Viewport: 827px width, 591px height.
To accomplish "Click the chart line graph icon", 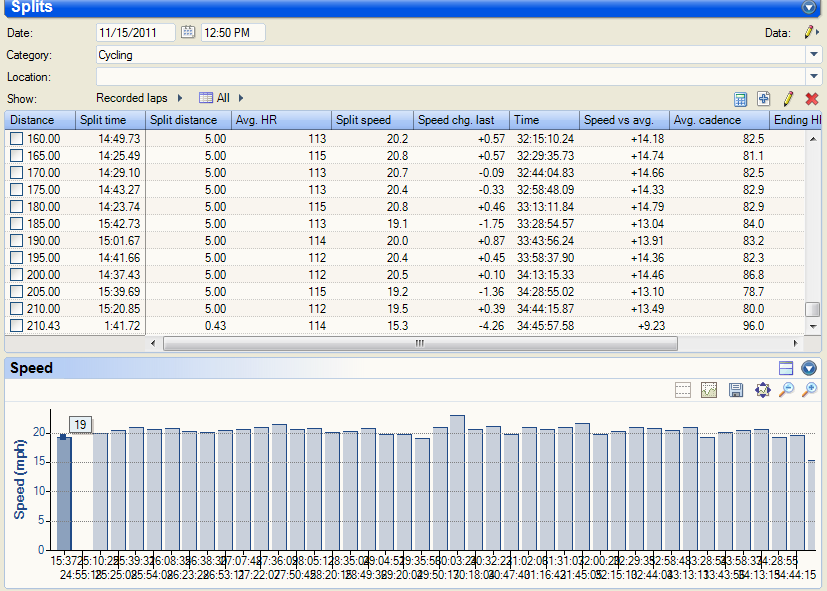I will pos(709,390).
